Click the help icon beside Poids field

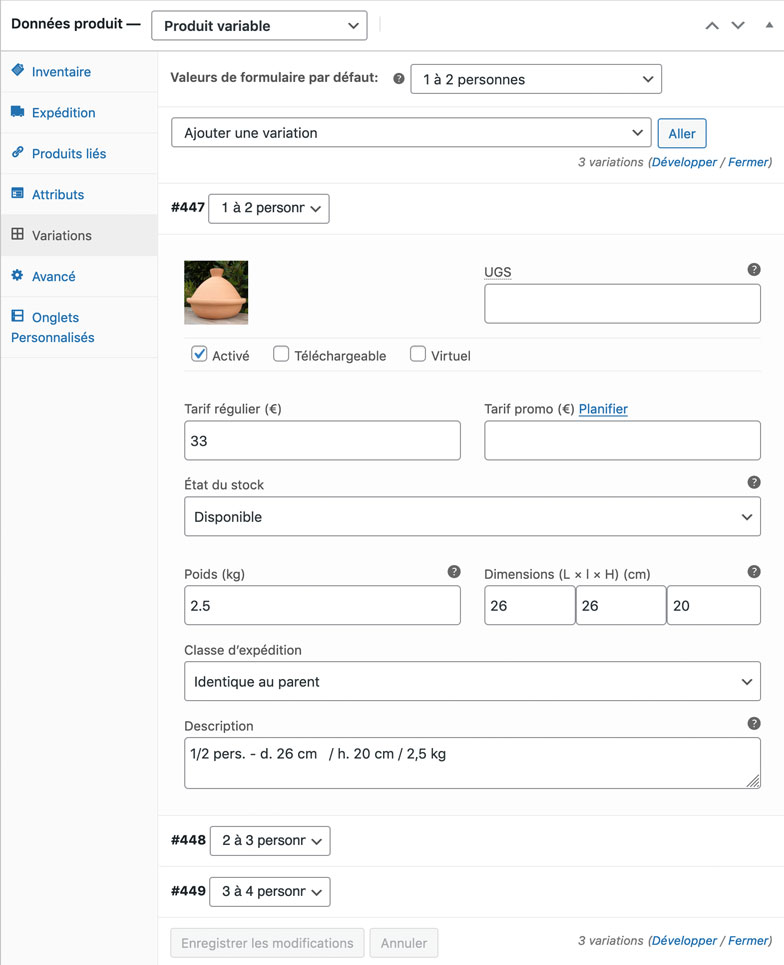tap(454, 572)
